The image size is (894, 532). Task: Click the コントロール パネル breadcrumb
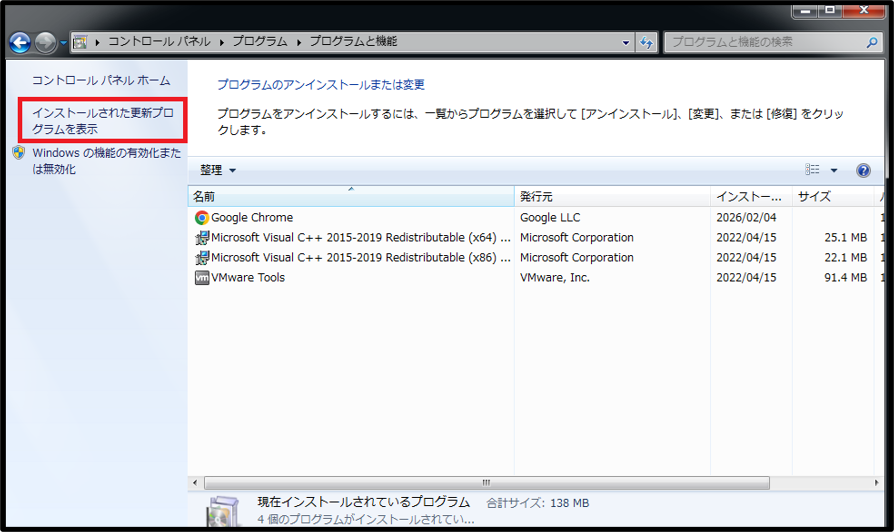pos(159,42)
